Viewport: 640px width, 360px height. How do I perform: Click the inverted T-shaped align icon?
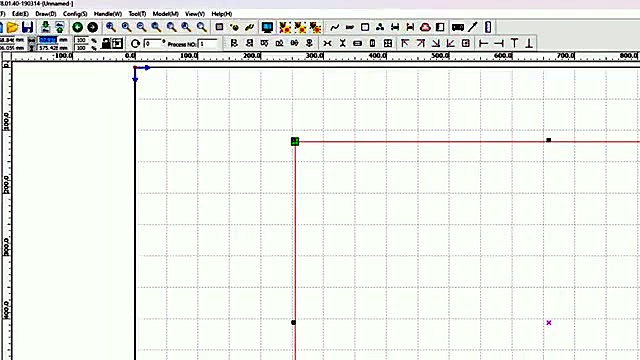[x=529, y=43]
